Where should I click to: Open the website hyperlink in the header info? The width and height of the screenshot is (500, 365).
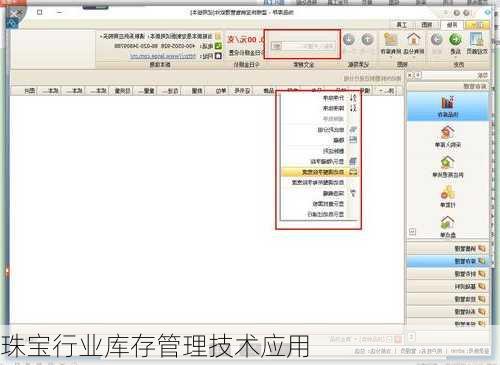163,56
